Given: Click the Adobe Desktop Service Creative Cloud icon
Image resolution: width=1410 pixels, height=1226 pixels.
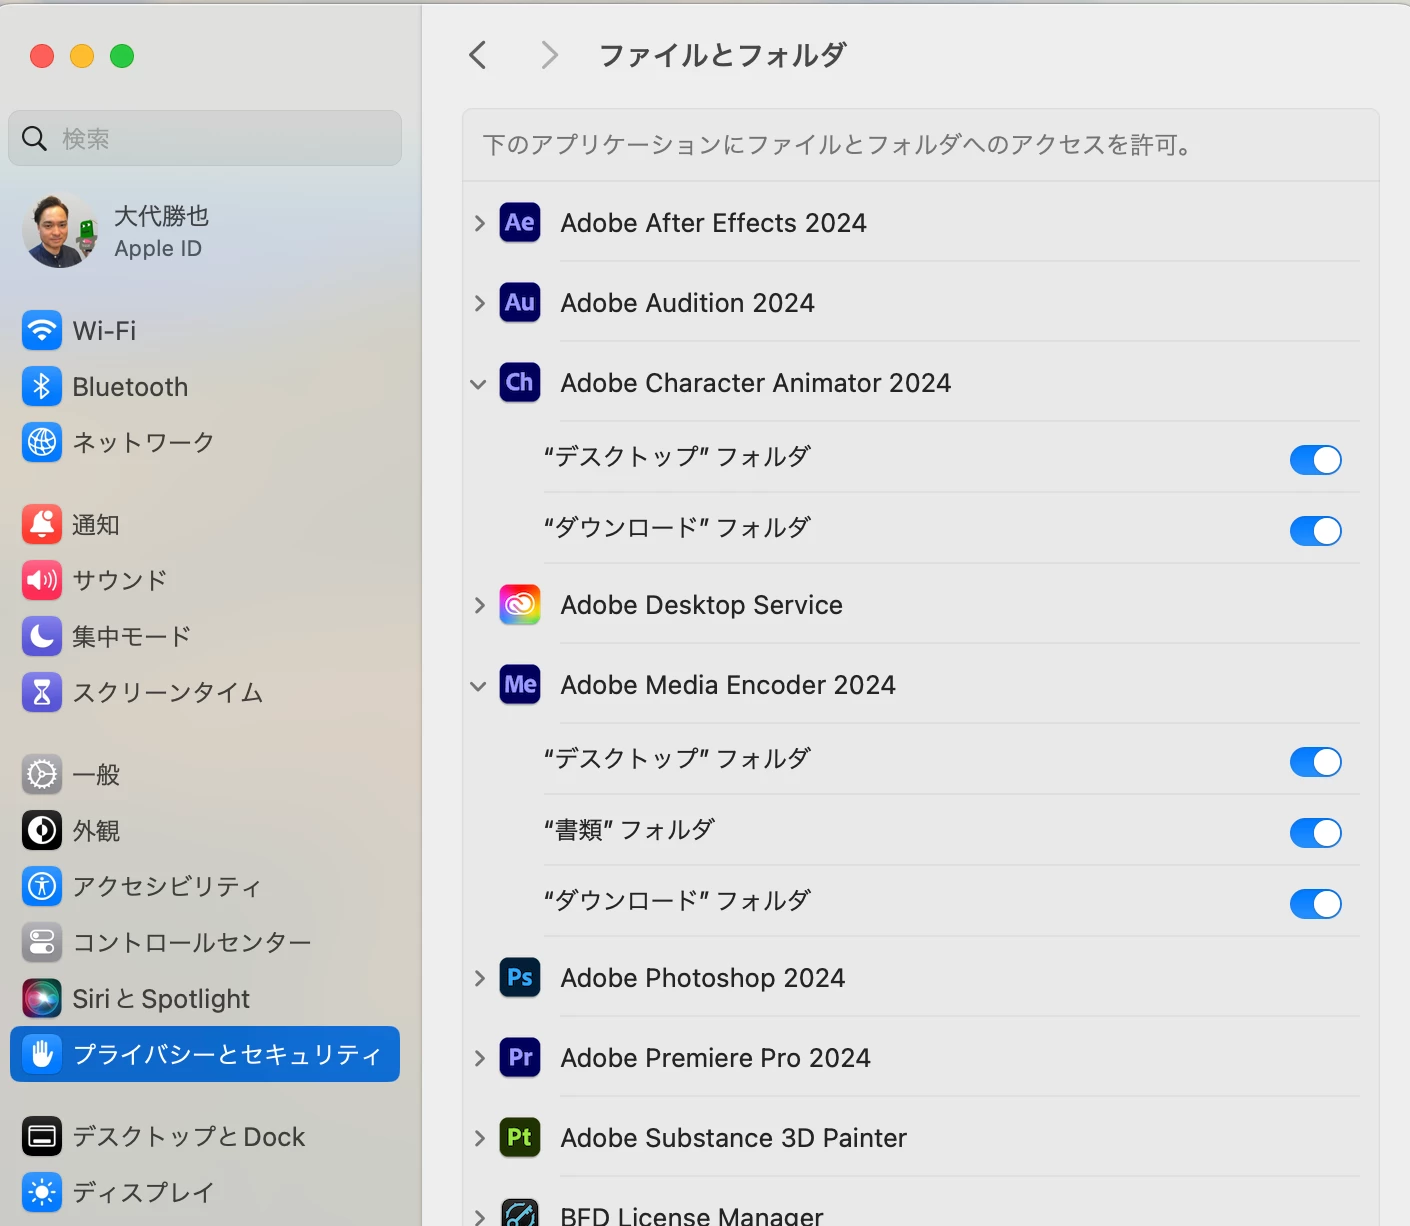Looking at the screenshot, I should (x=520, y=604).
